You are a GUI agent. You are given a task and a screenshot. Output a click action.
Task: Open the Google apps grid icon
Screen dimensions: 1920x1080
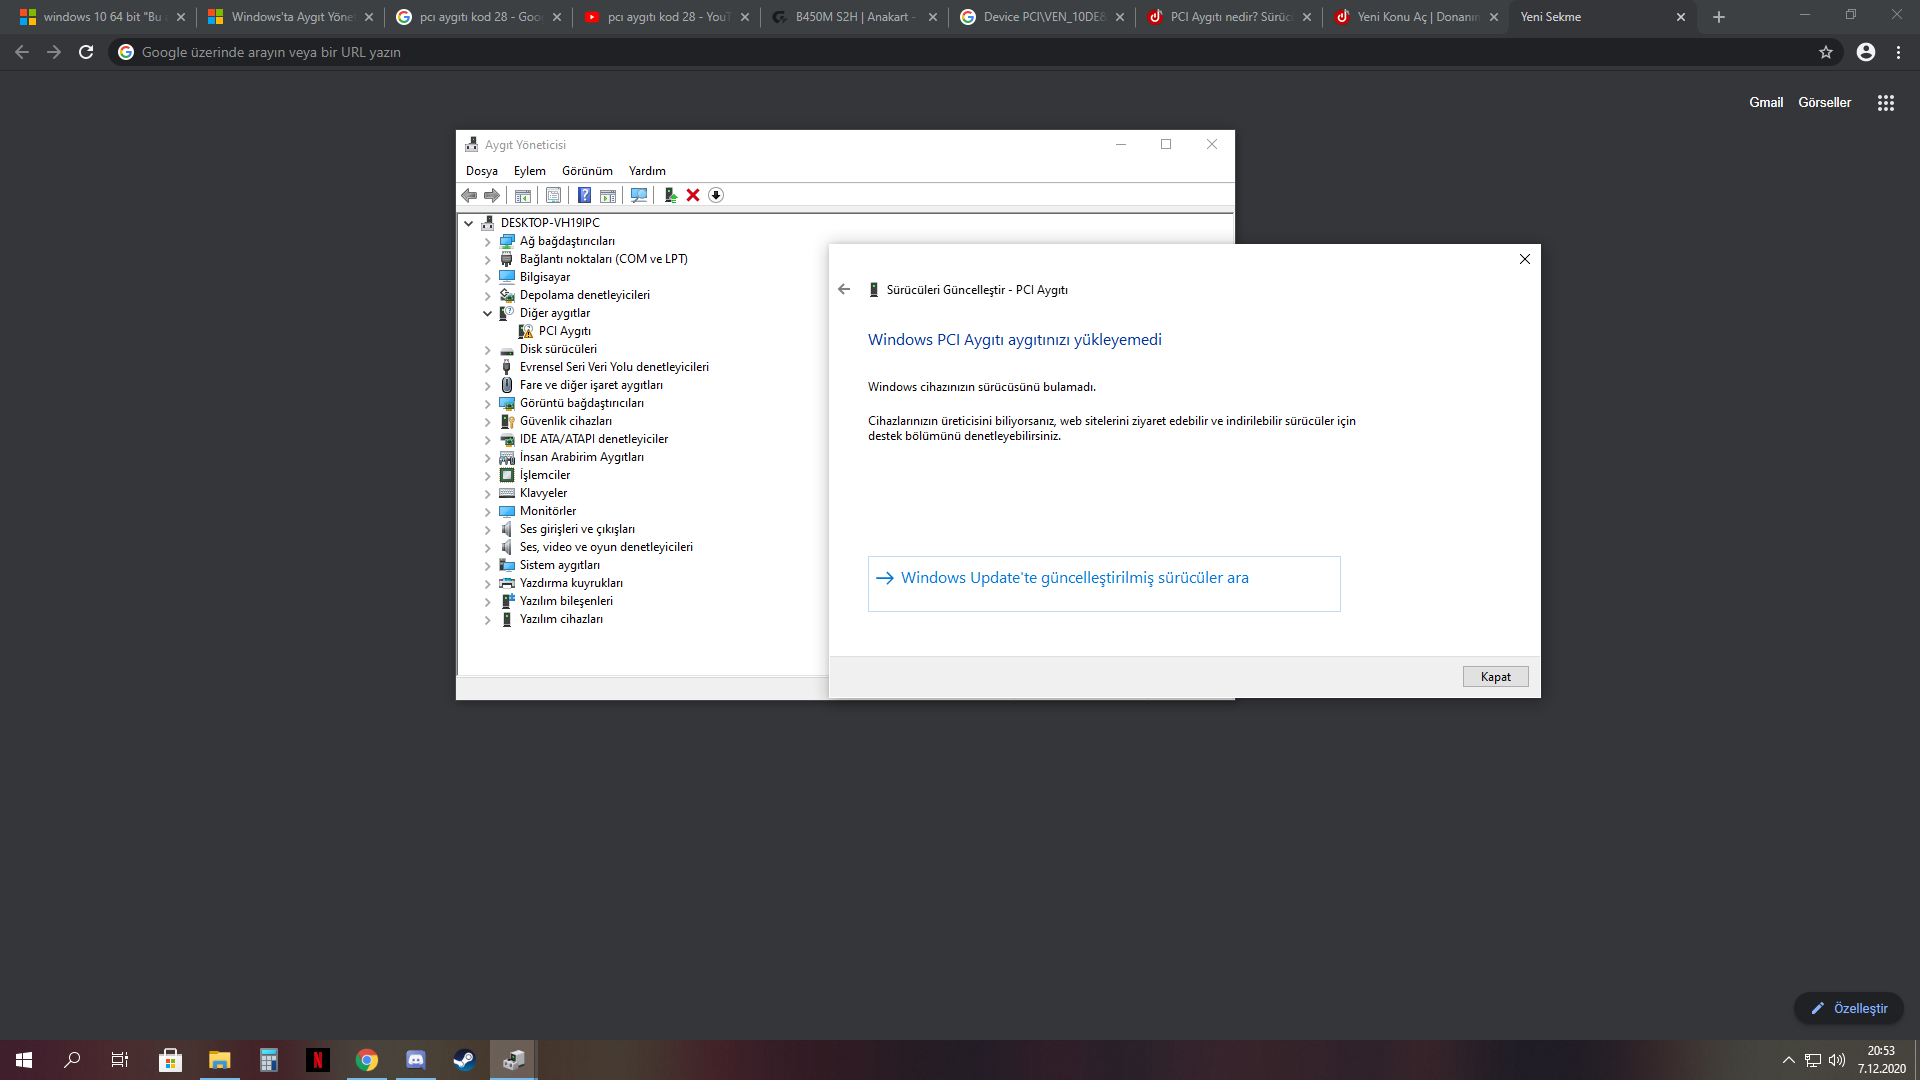1885,103
